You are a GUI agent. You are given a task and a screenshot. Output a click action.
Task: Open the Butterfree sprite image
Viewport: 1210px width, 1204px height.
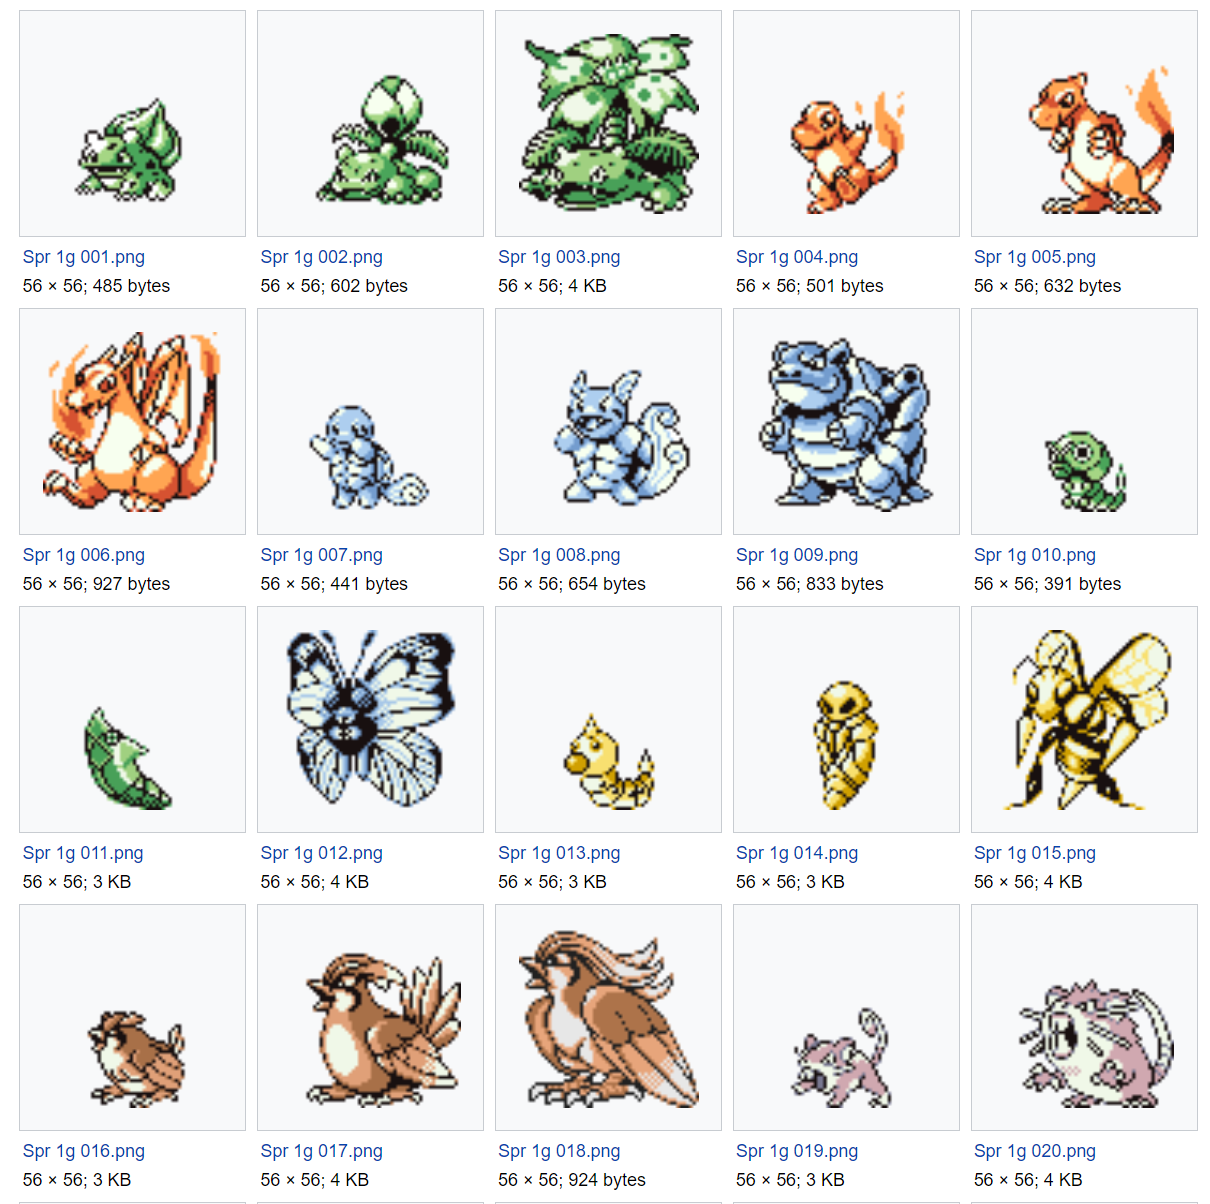coord(370,720)
